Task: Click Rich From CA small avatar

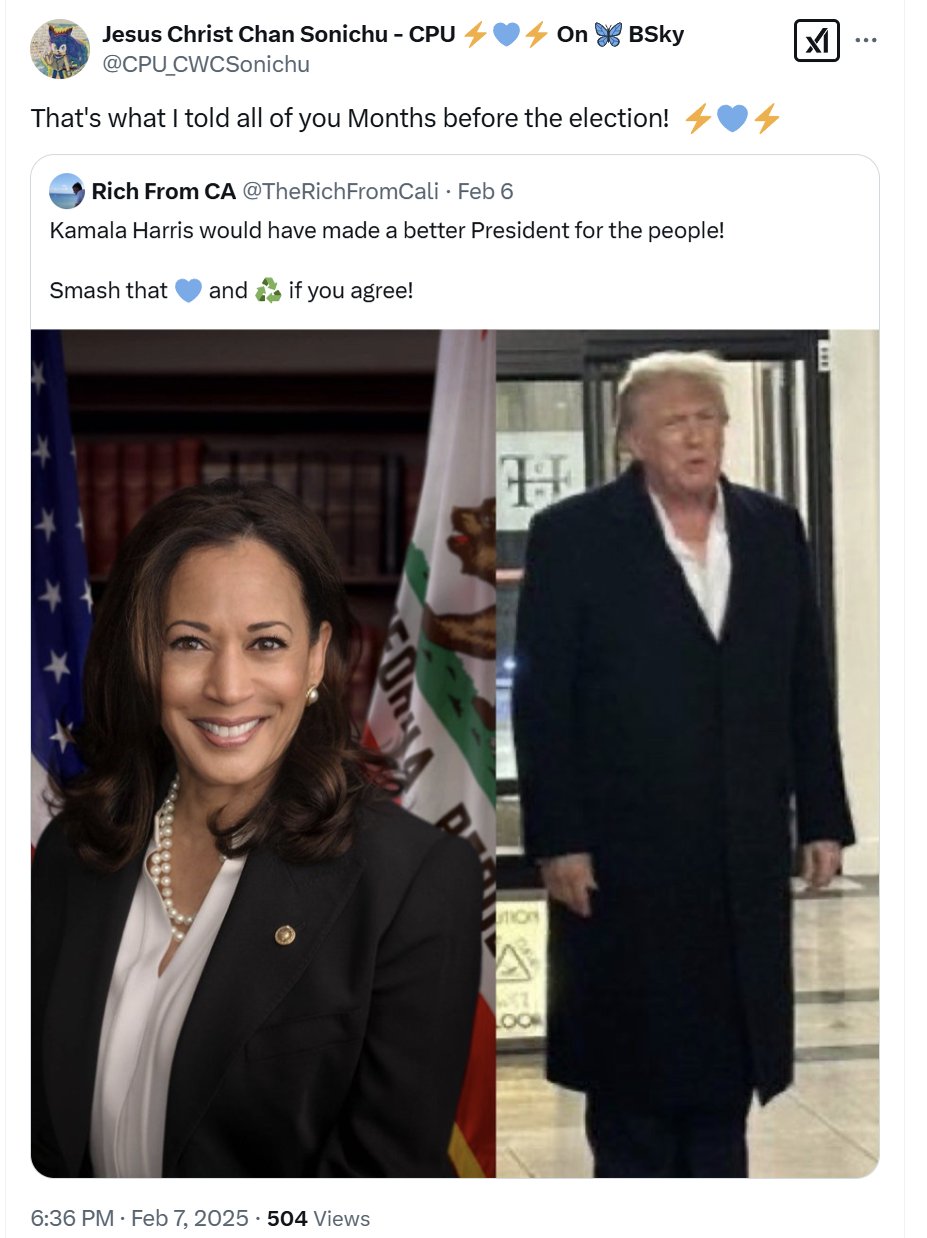Action: click(67, 190)
